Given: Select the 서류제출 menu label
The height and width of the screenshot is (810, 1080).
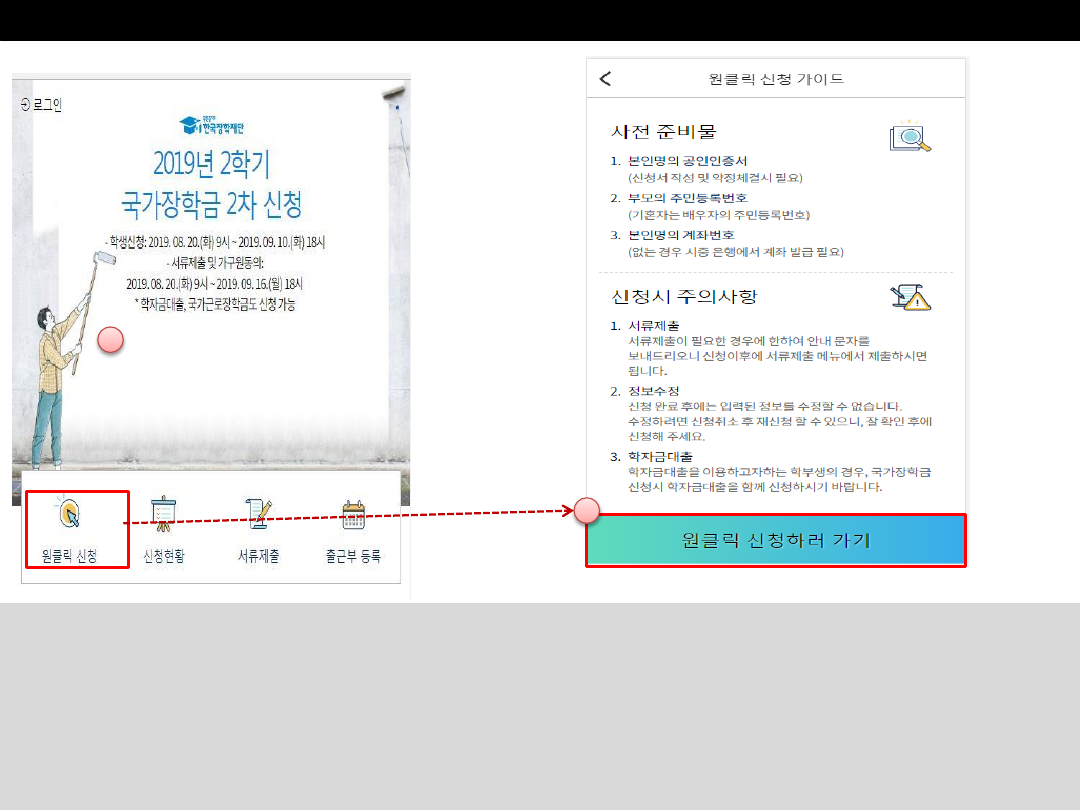Looking at the screenshot, I should (x=258, y=556).
